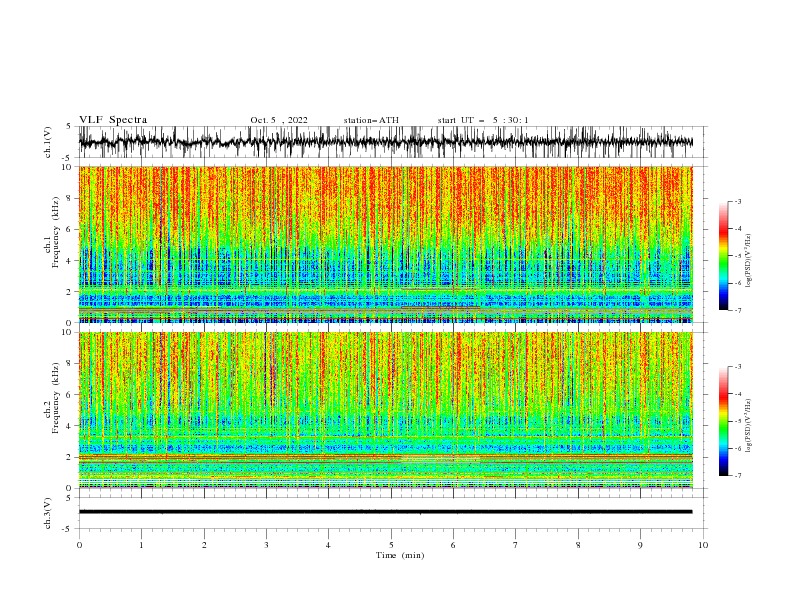This screenshot has height=612, width=792.
Task: Click time axis tick label "0"
Action: tap(79, 545)
